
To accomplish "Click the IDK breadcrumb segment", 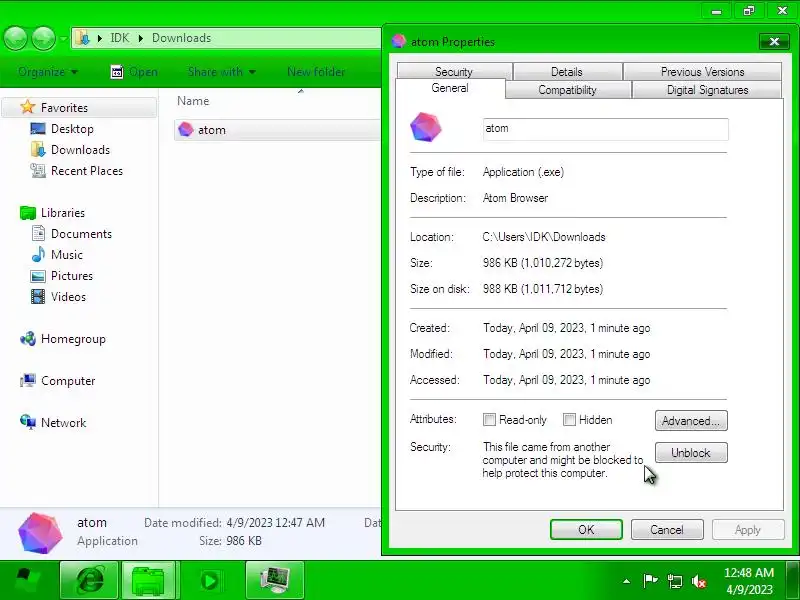I will pyautogui.click(x=120, y=38).
